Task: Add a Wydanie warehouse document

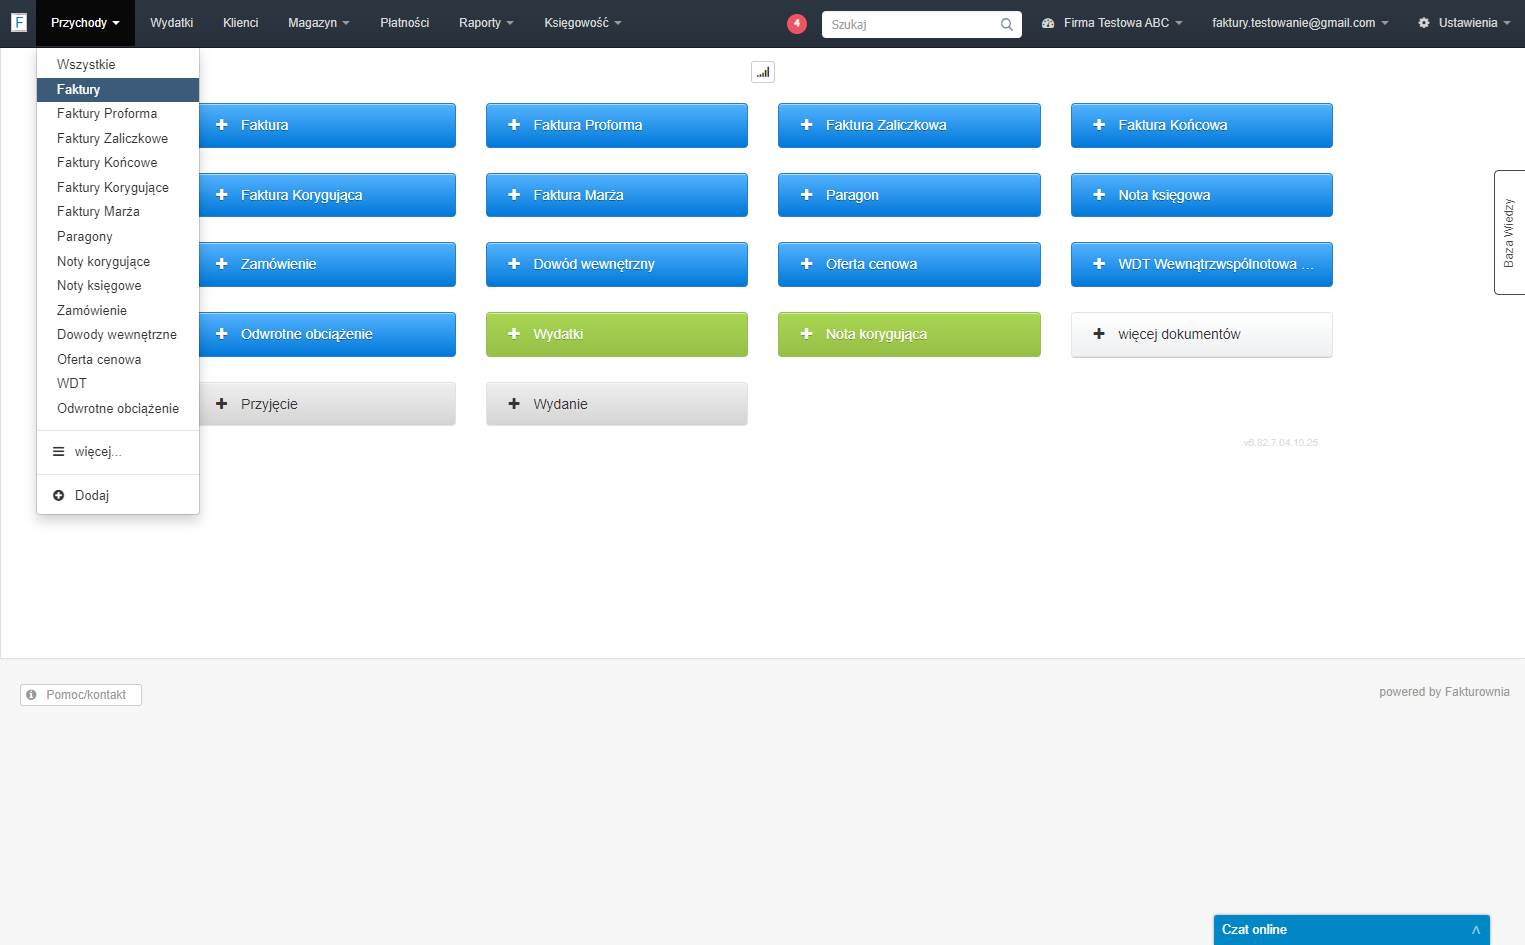Action: 617,404
